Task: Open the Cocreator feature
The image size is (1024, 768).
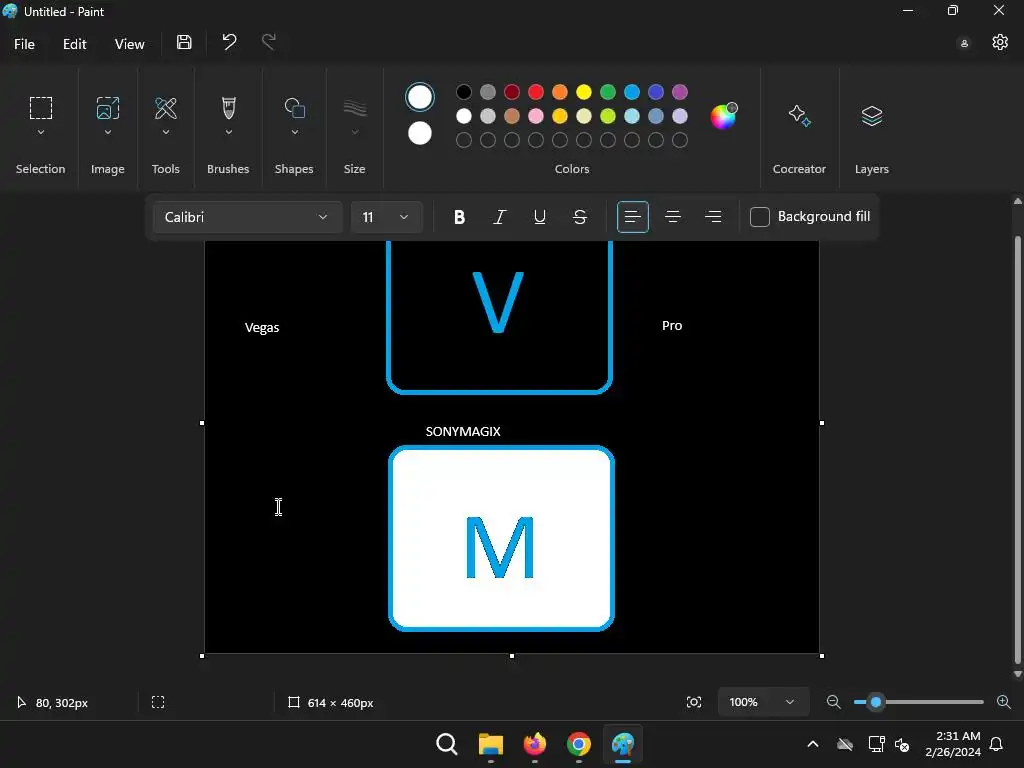Action: coord(799,116)
